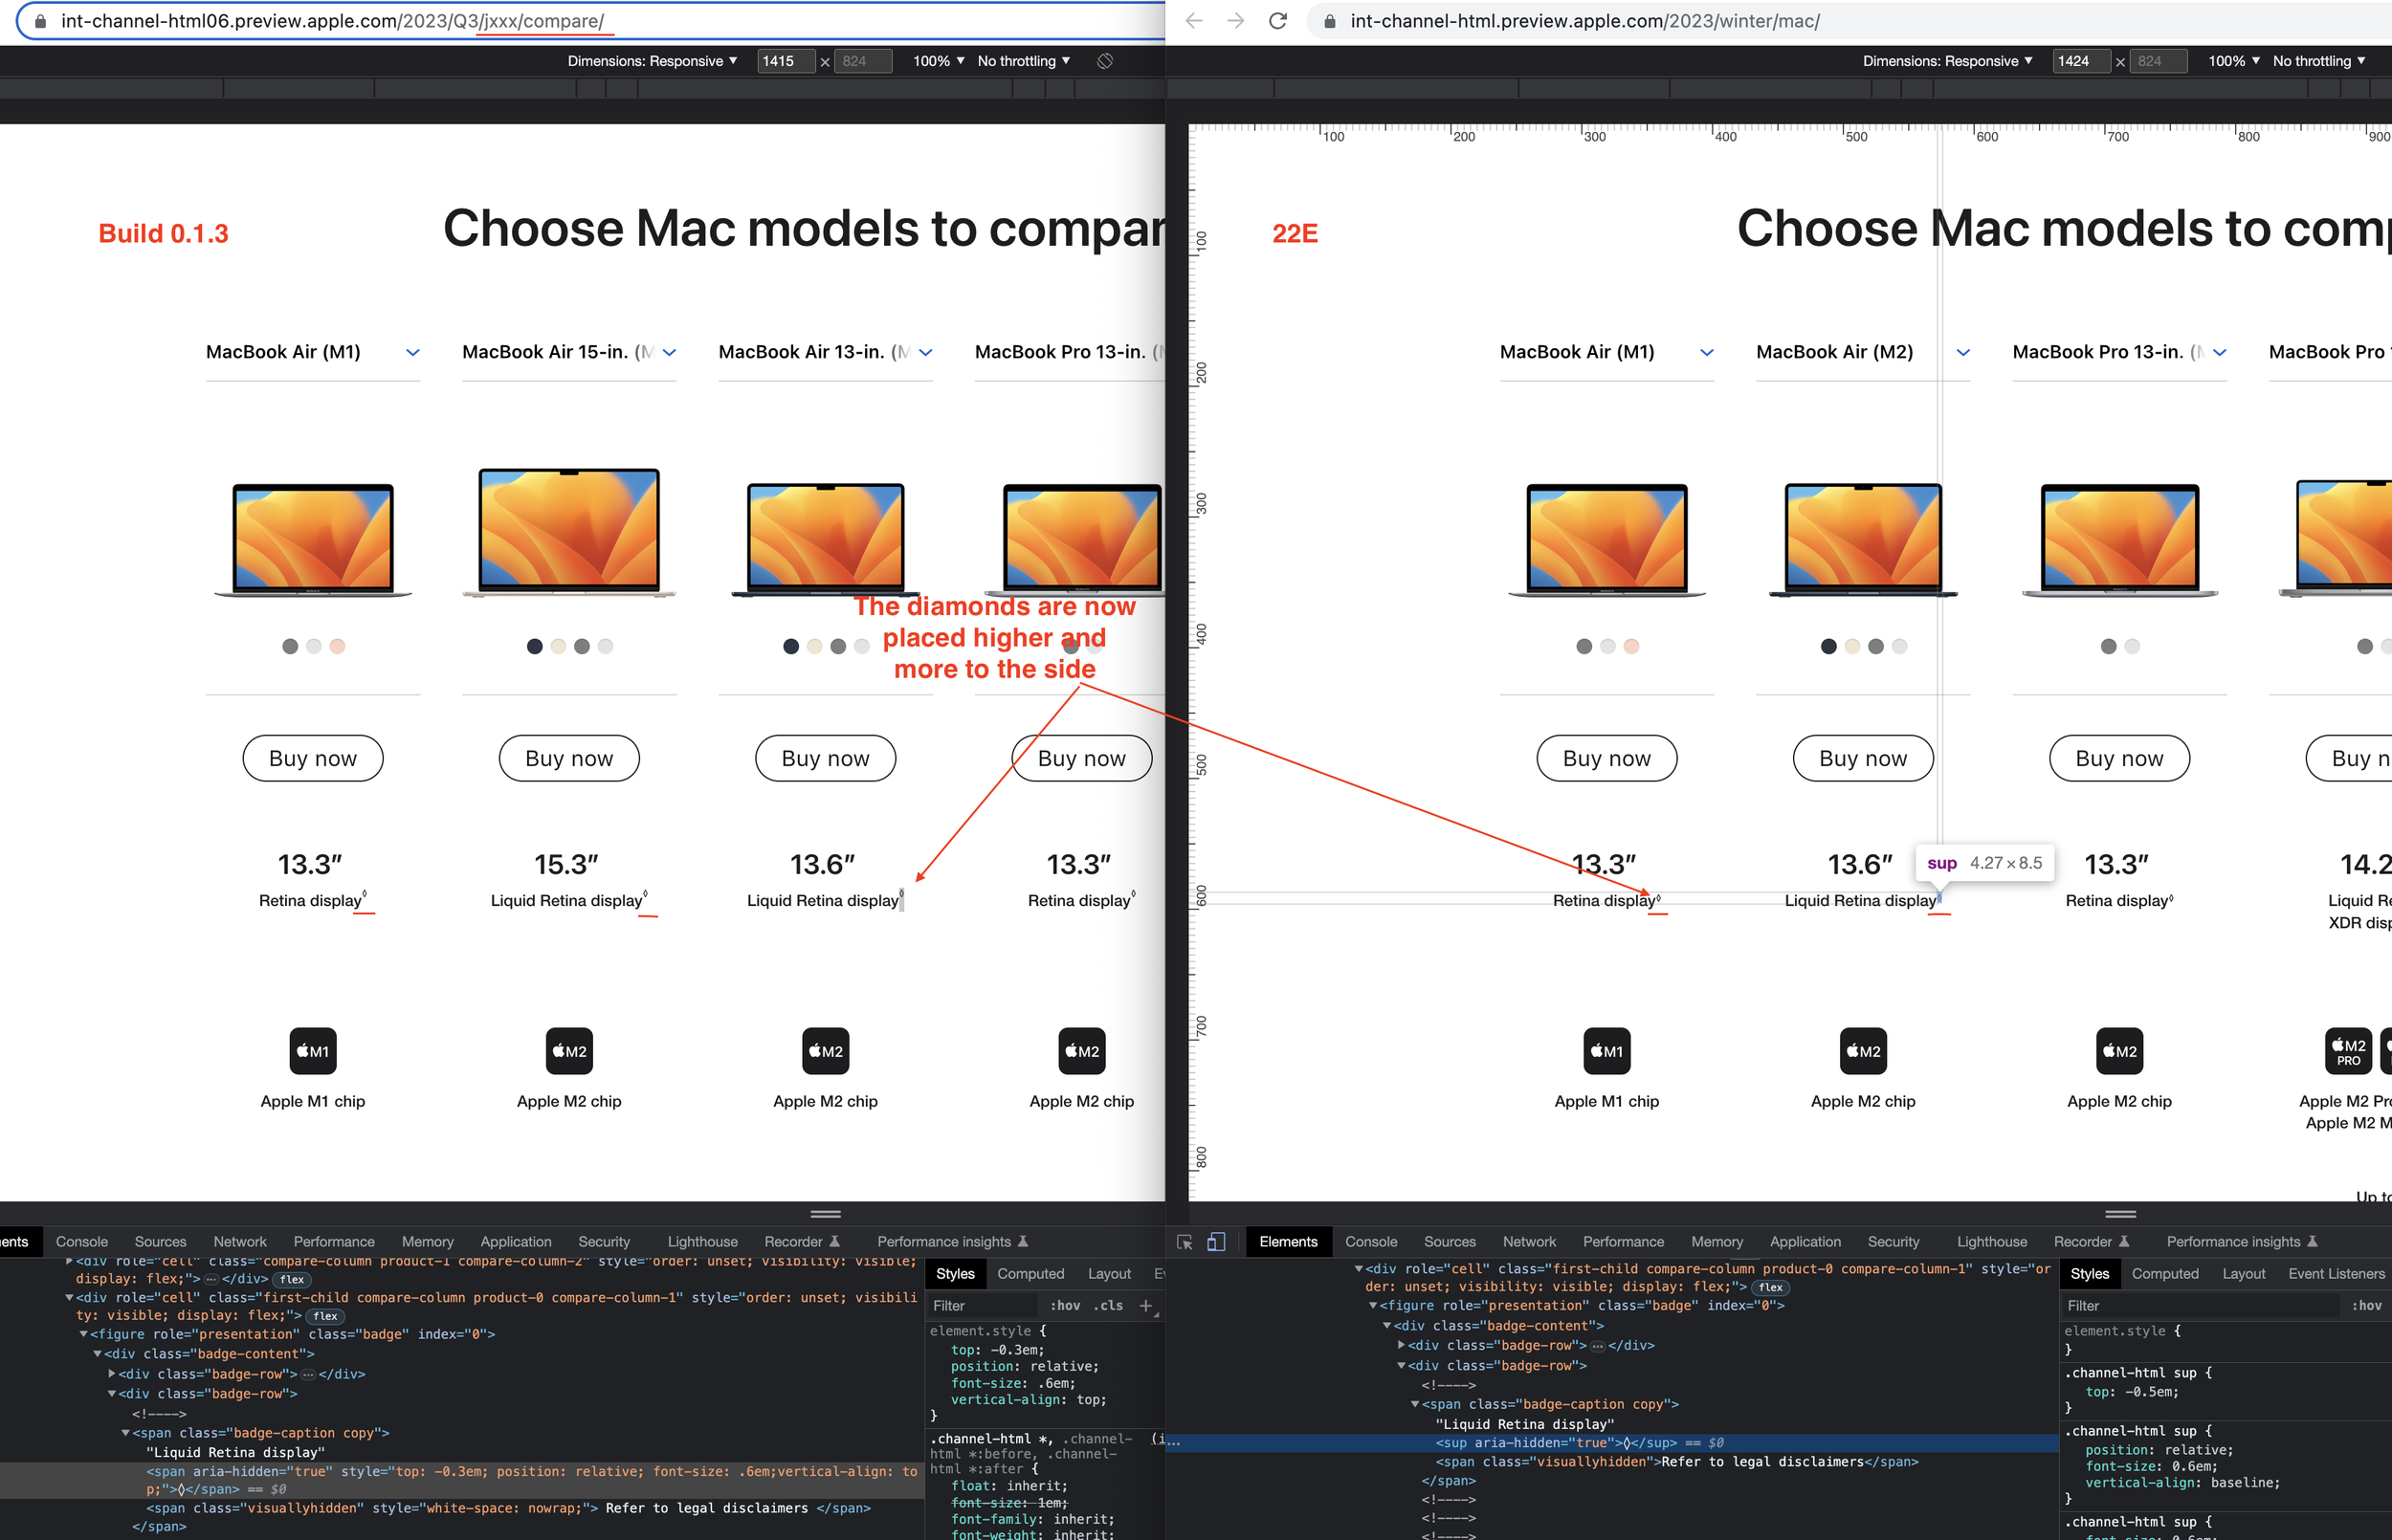2392x1540 pixels.
Task: Switch to Console tab in right DevTools
Action: click(1370, 1241)
